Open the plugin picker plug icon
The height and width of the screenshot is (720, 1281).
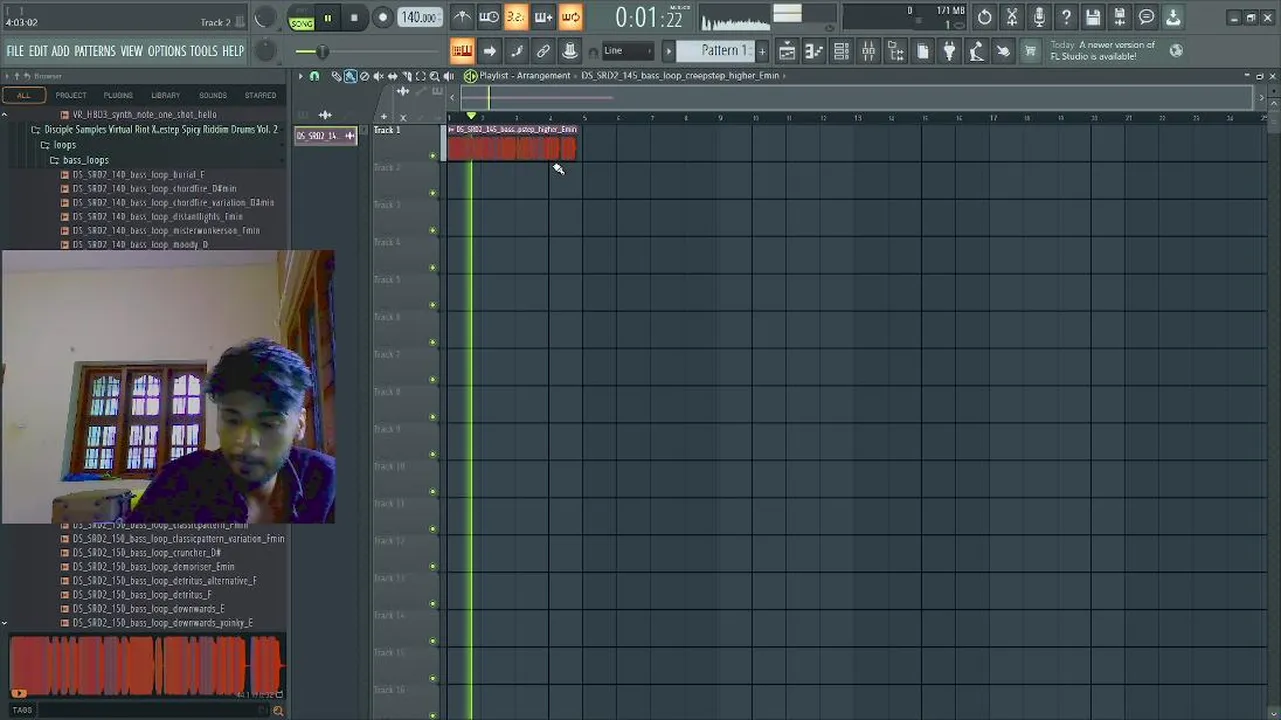point(949,51)
